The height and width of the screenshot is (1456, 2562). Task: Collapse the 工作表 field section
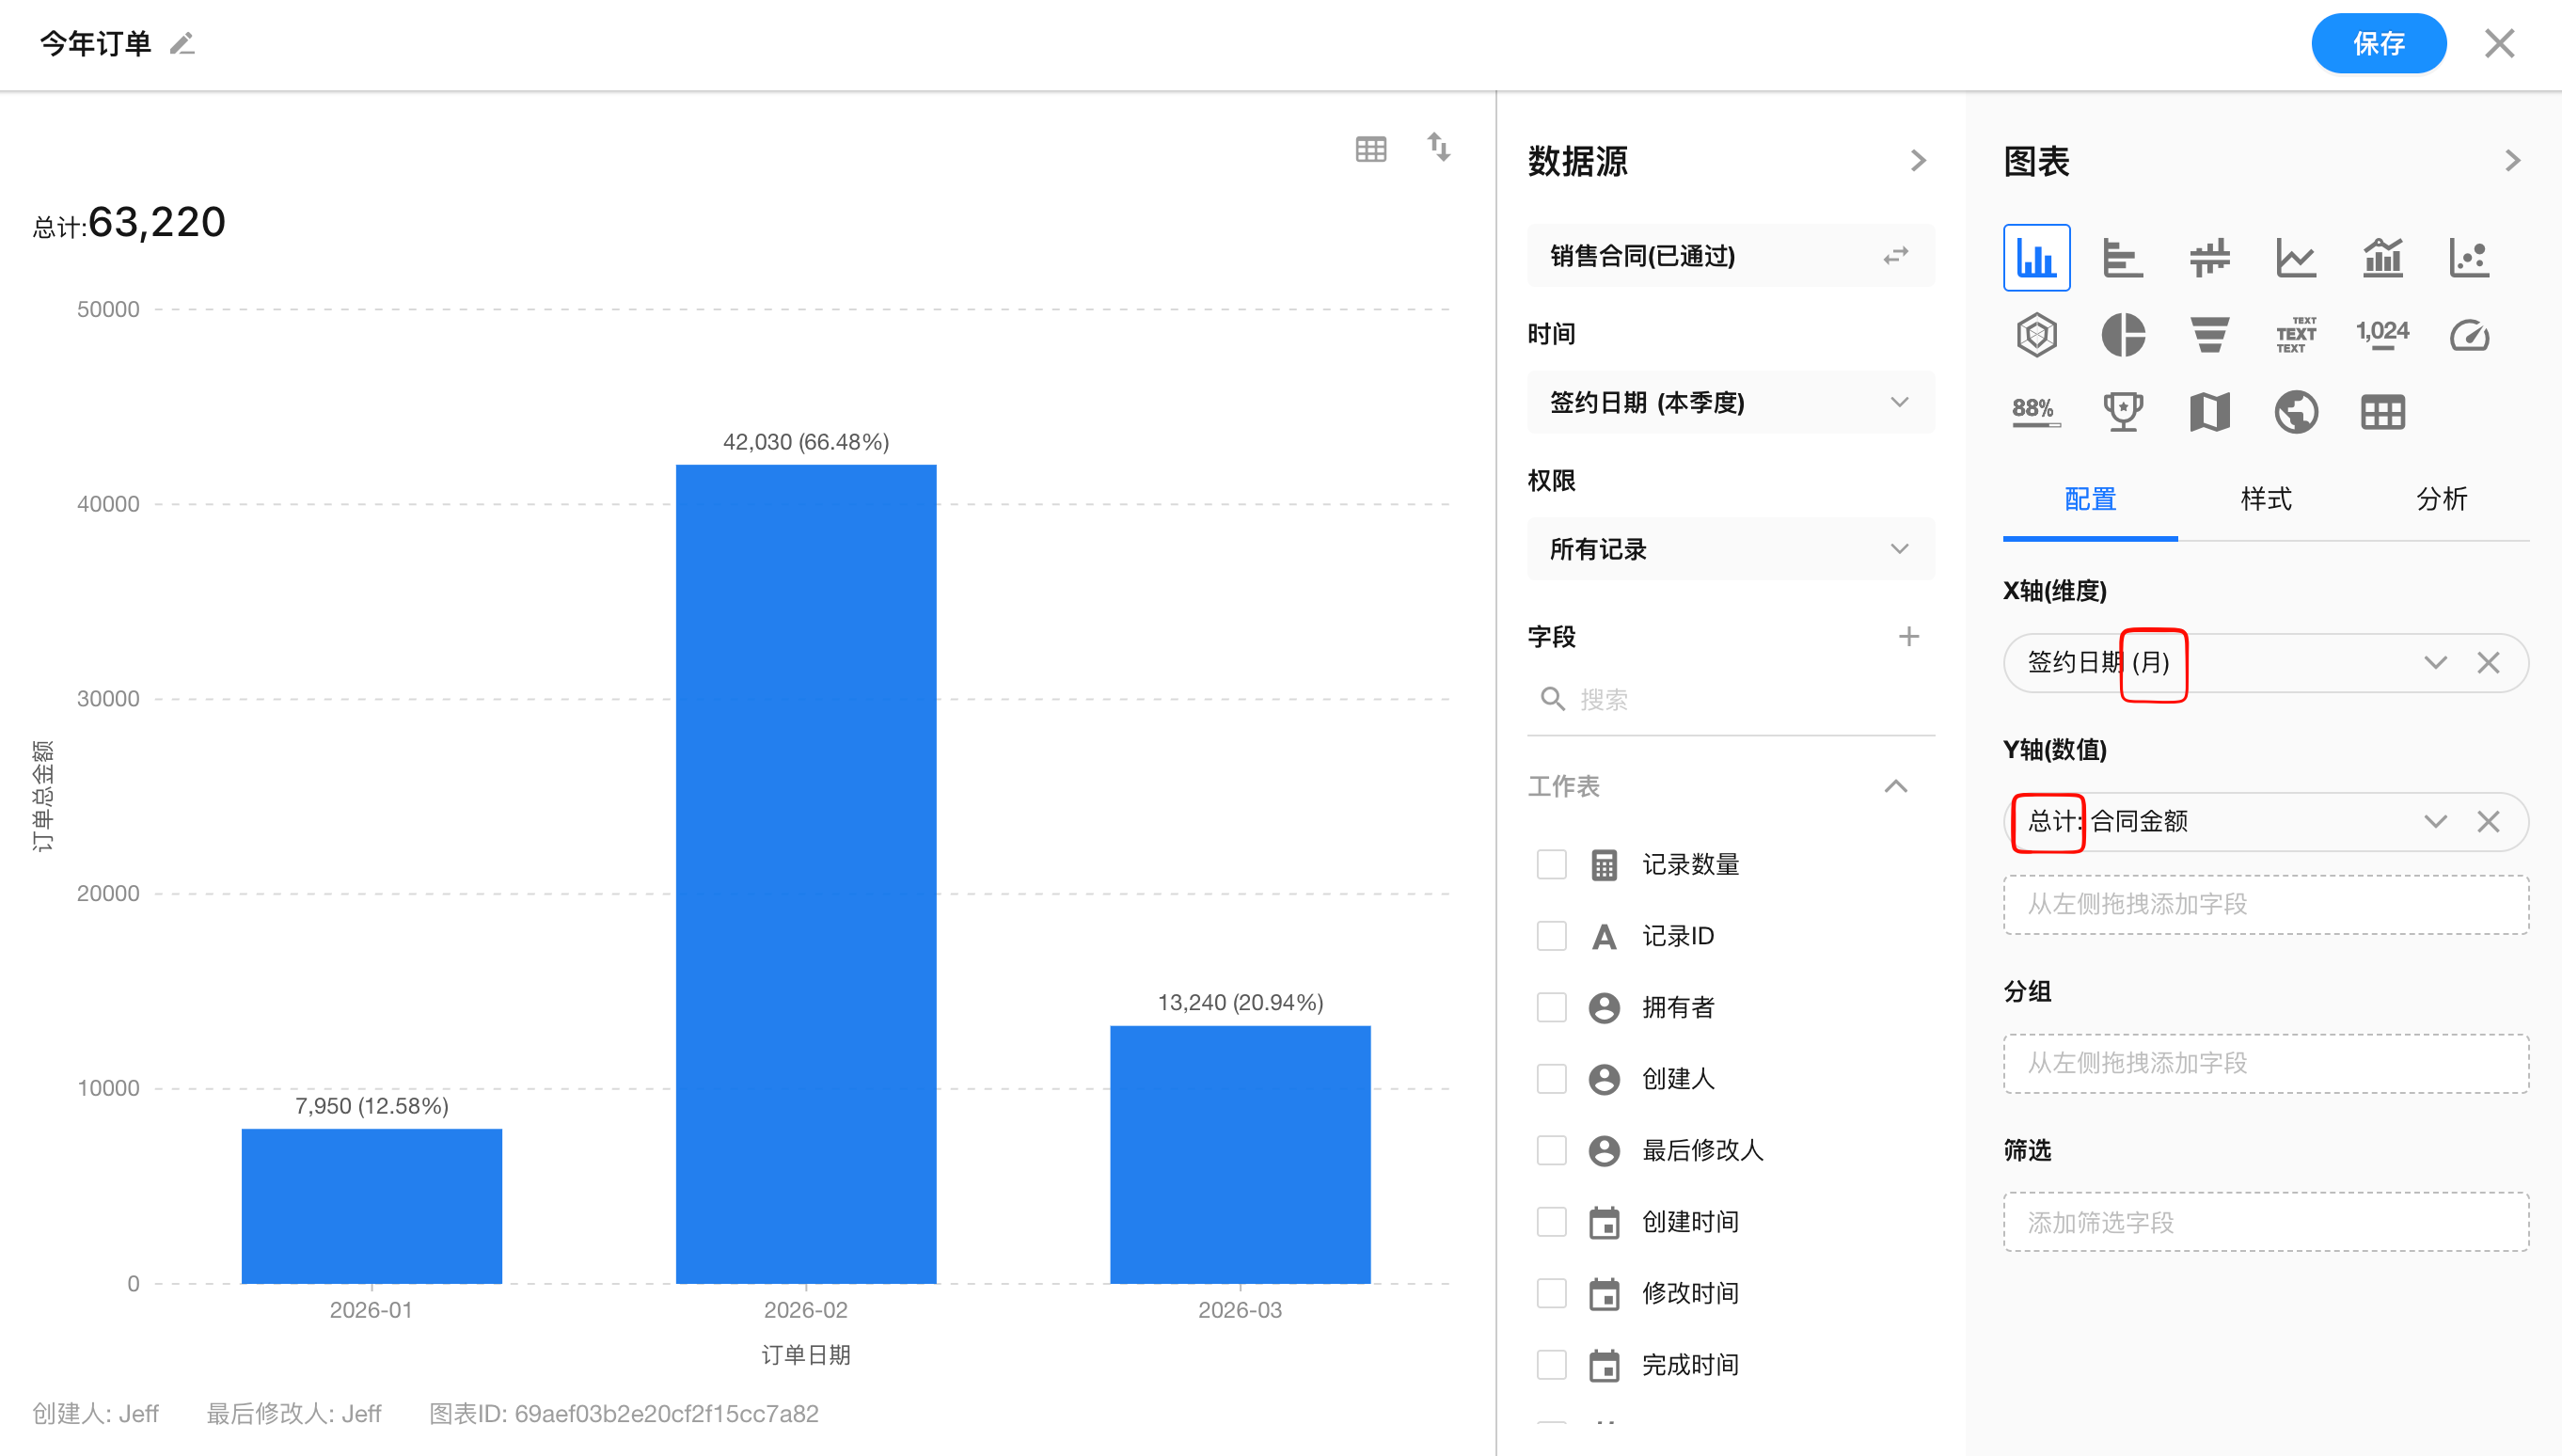pos(1895,786)
